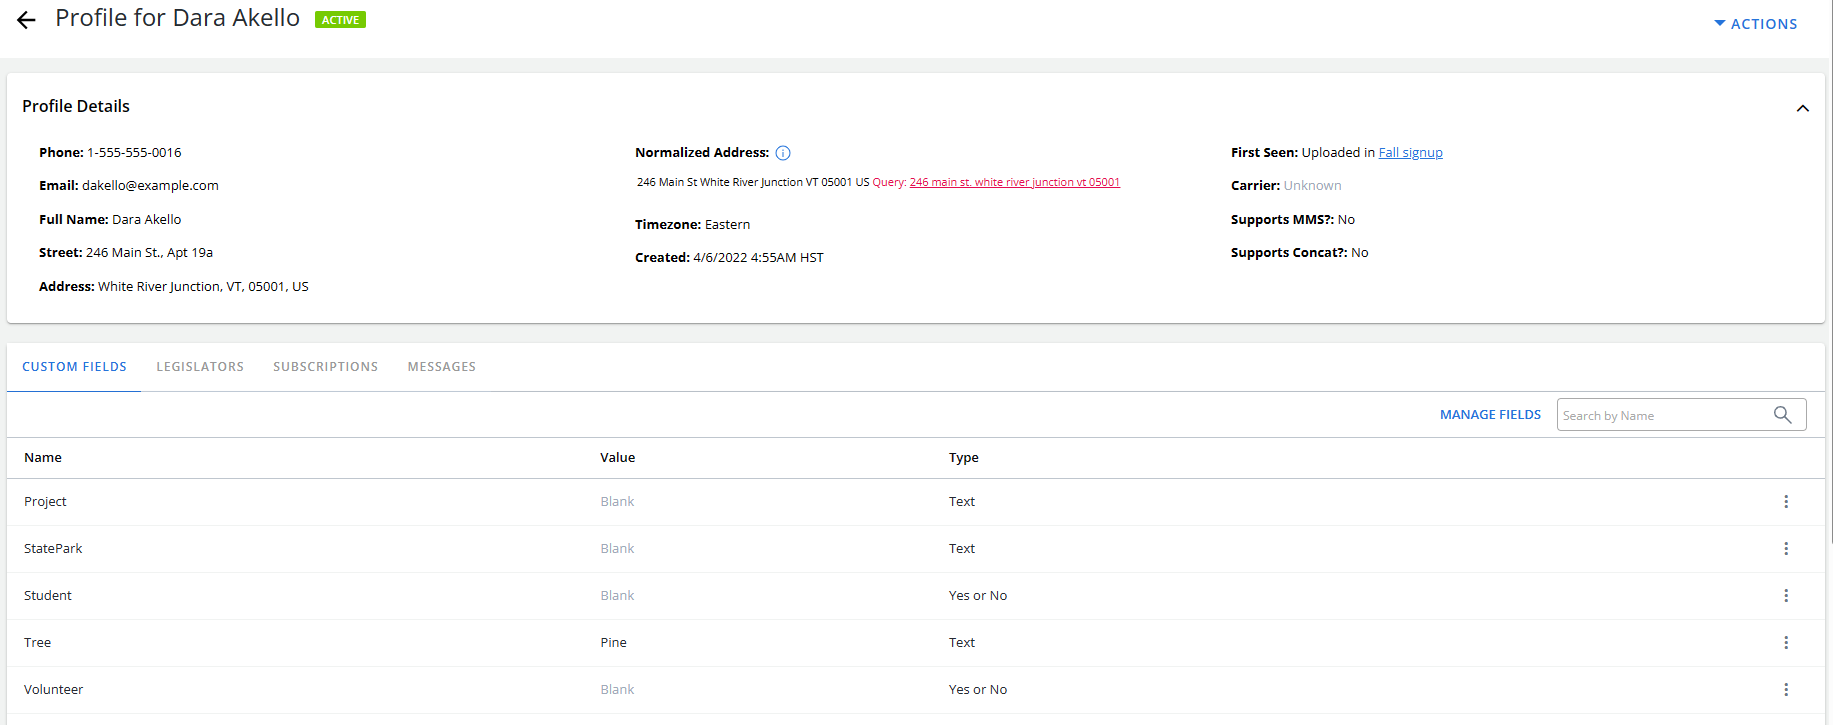This screenshot has width=1833, height=725.
Task: Click the email dakello@example.com
Action: click(x=150, y=186)
